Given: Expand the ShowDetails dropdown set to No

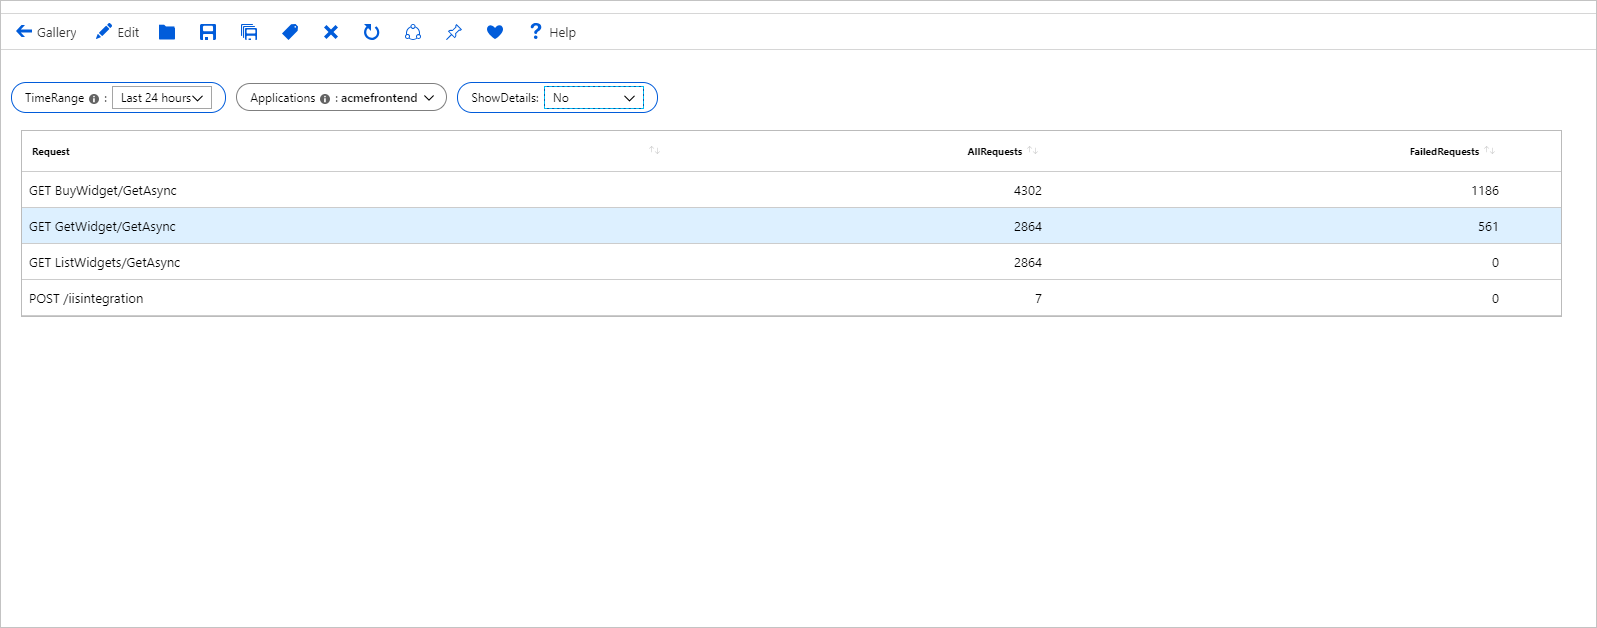Looking at the screenshot, I should pos(594,98).
